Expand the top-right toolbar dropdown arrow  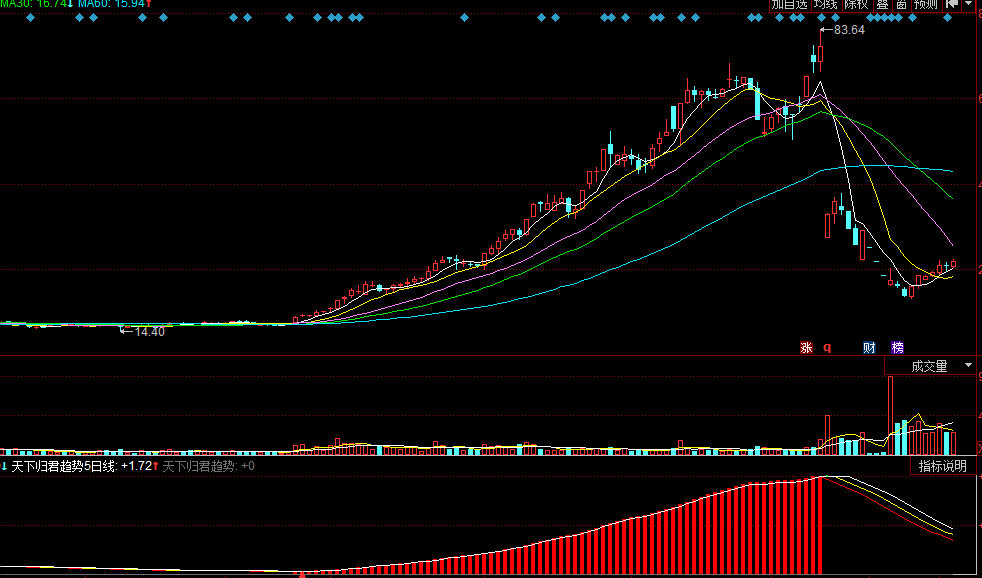coord(969,4)
